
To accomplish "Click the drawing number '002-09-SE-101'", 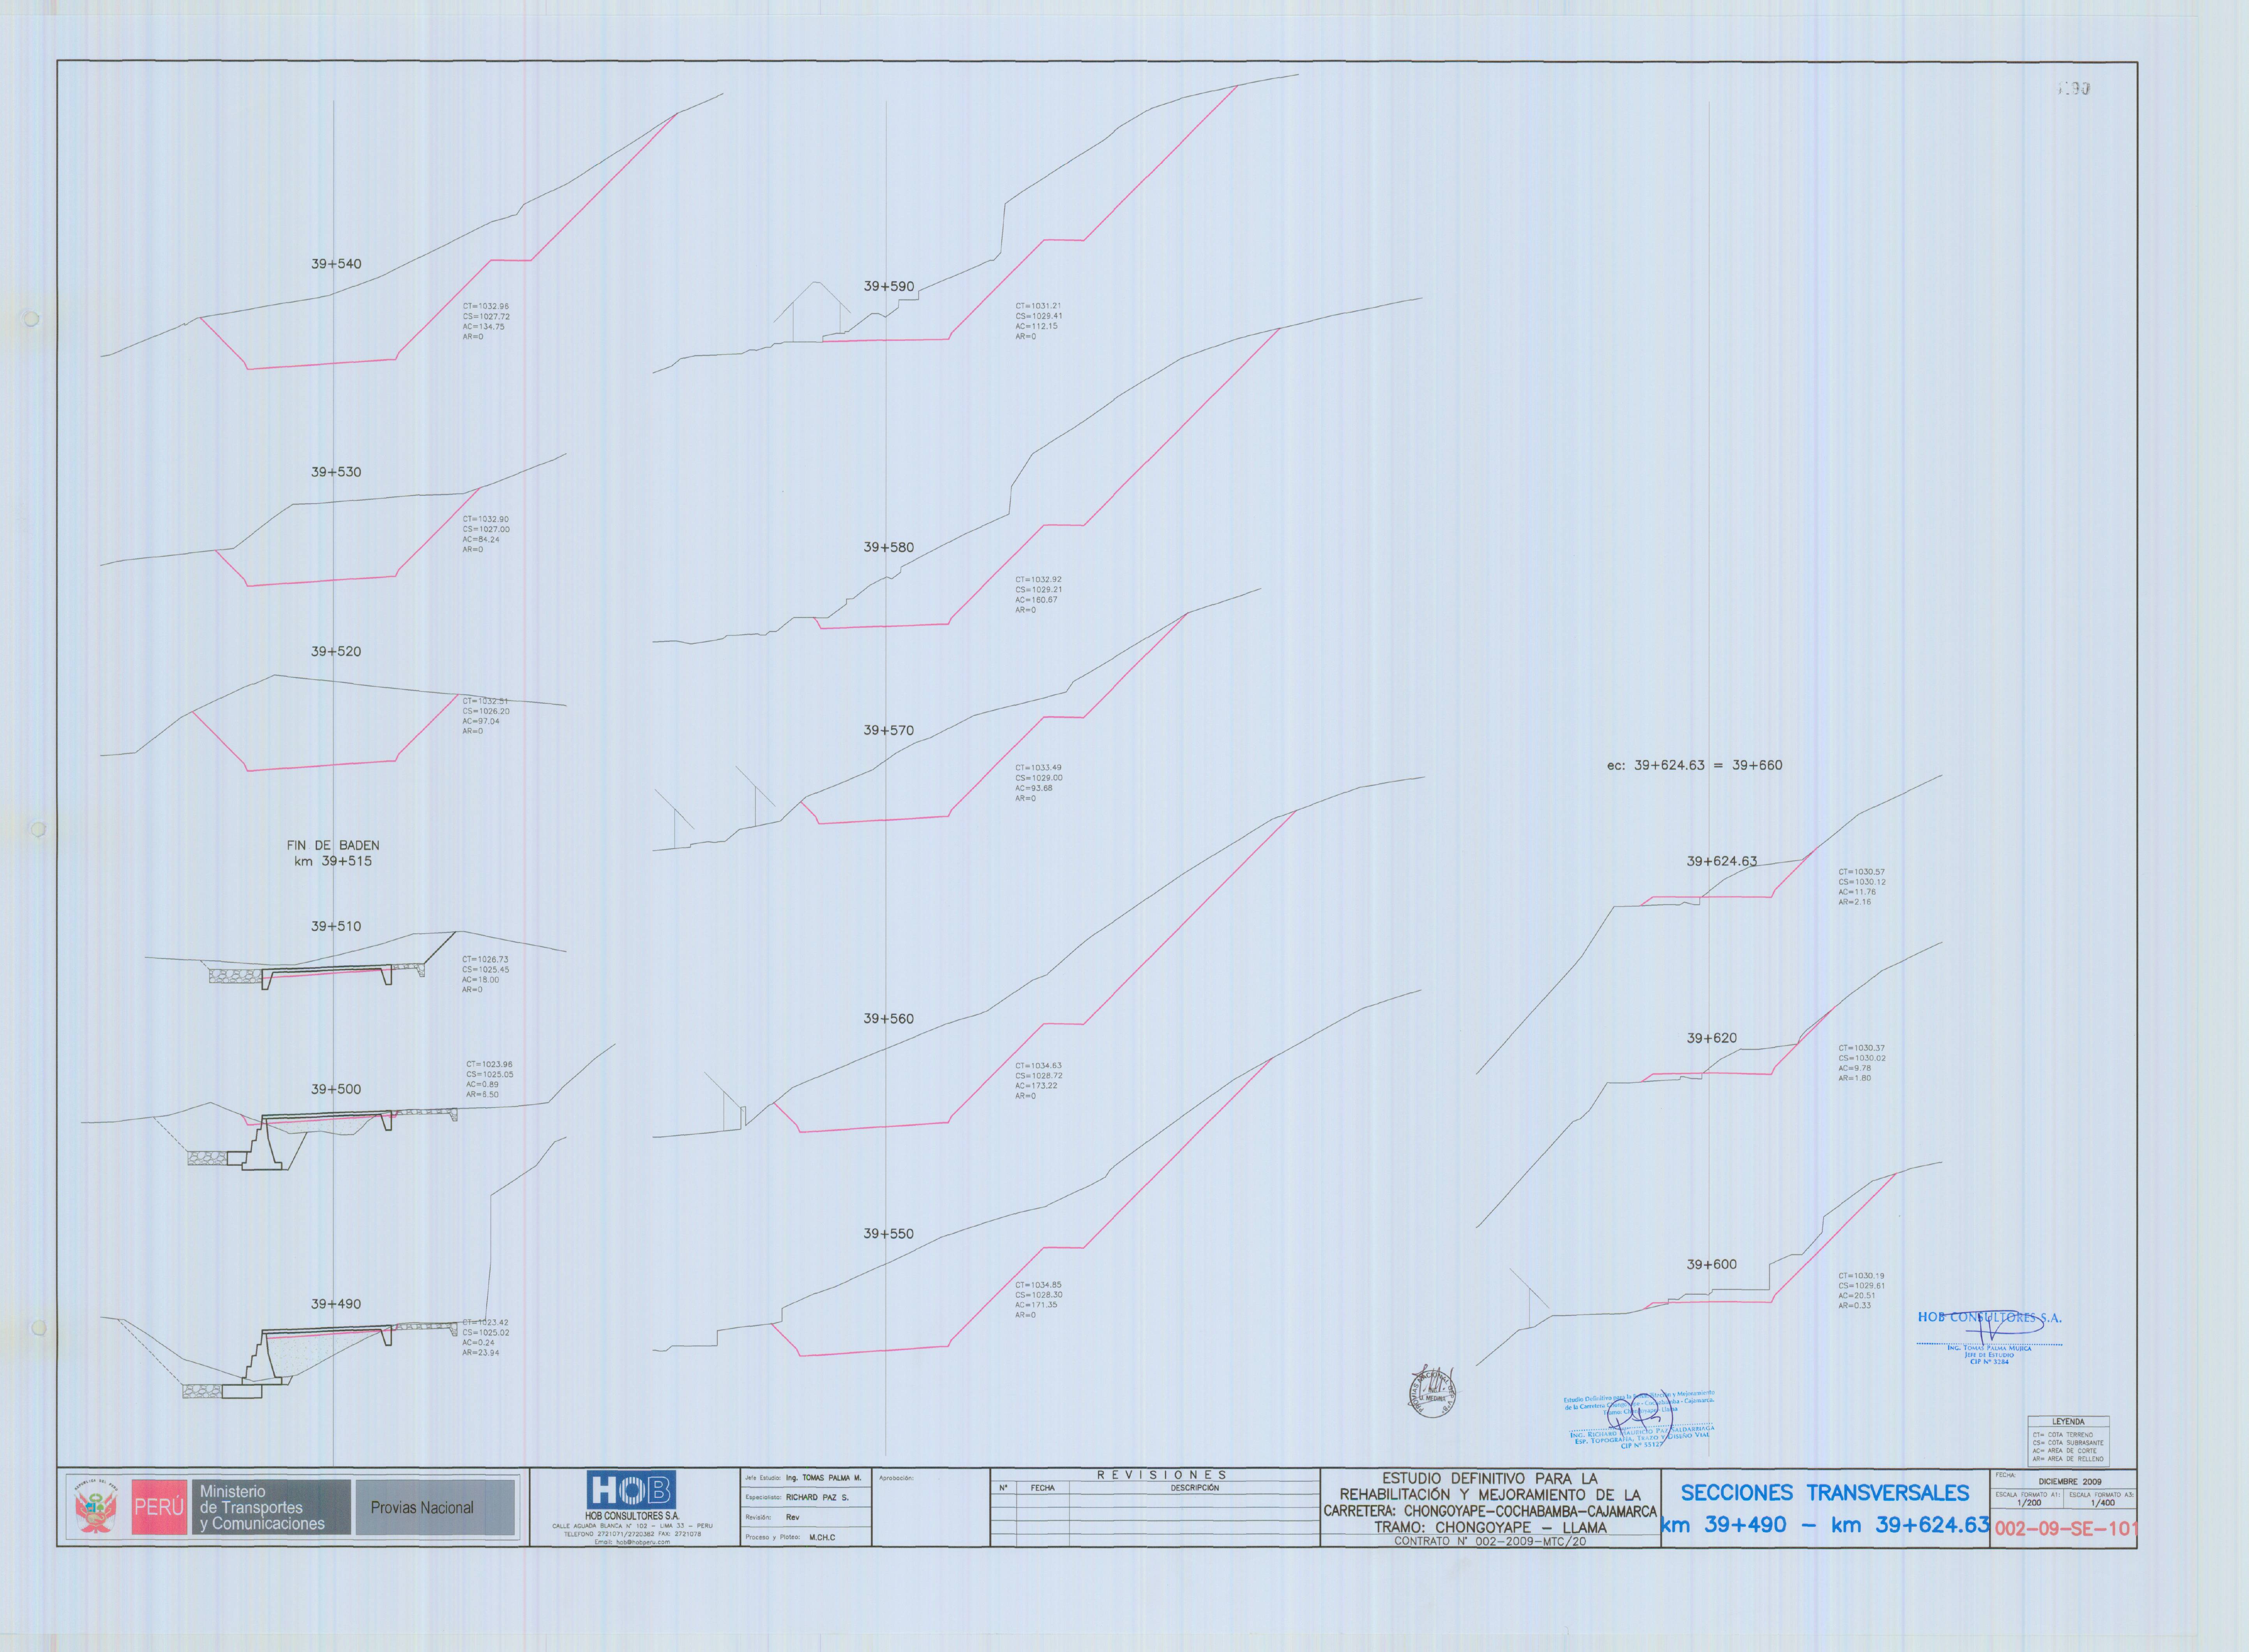I will tap(2066, 1529).
